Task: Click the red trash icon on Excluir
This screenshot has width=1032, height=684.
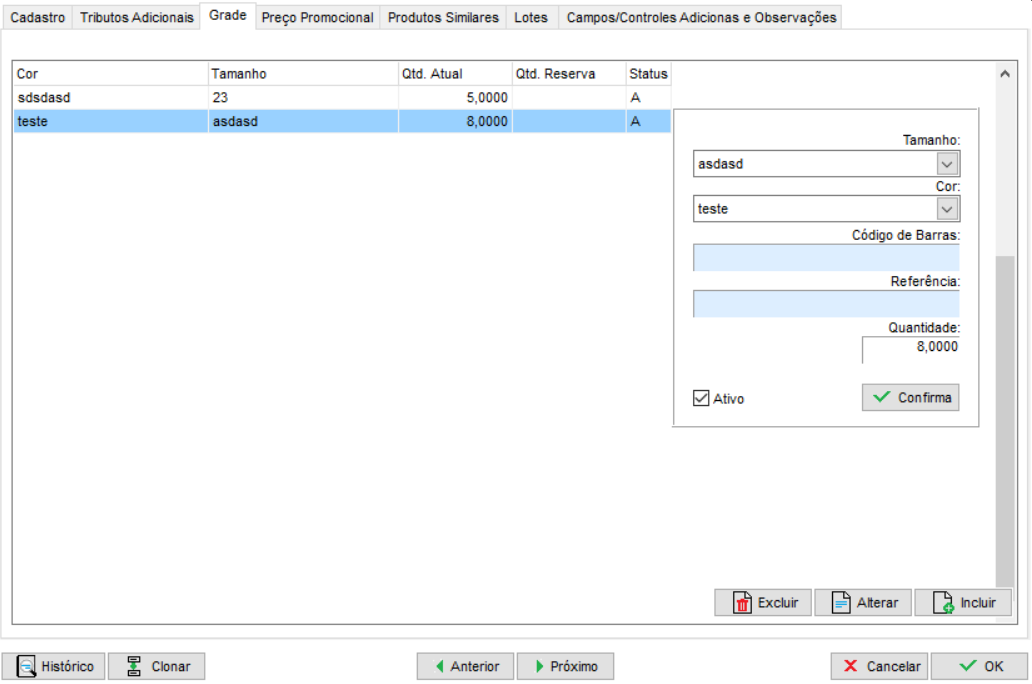Action: coord(742,602)
